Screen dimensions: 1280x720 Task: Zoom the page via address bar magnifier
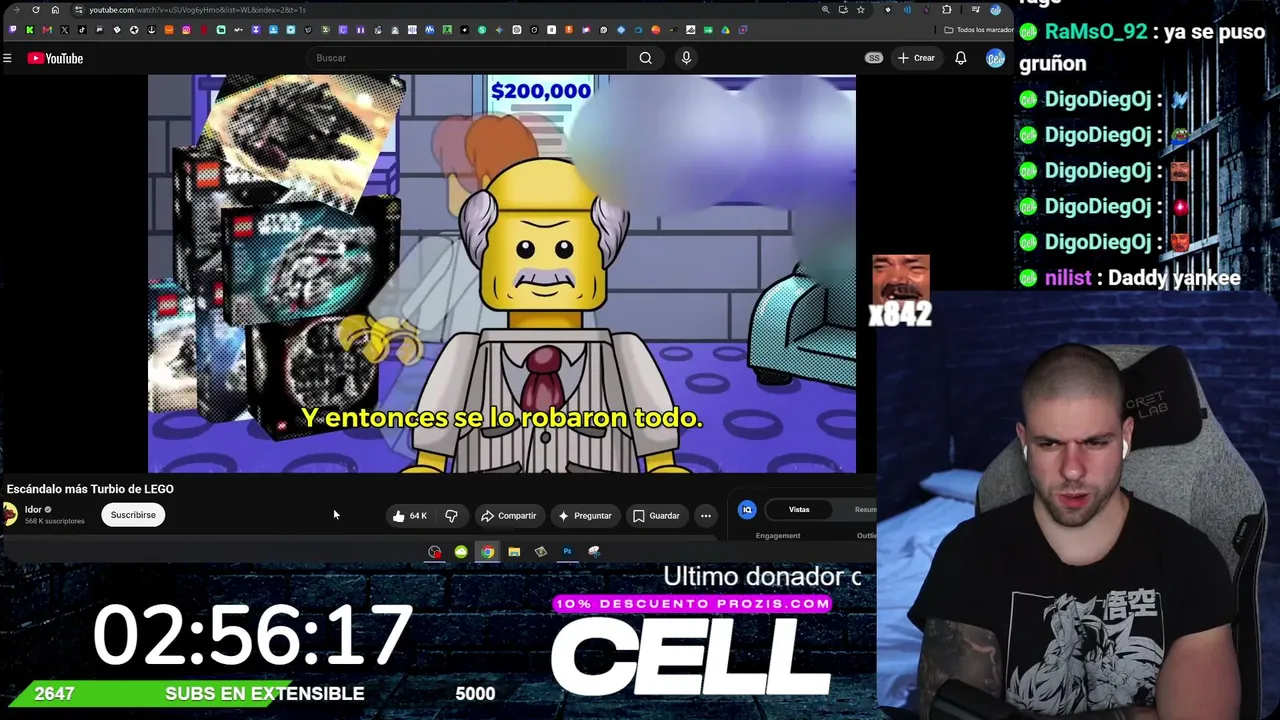(x=825, y=10)
